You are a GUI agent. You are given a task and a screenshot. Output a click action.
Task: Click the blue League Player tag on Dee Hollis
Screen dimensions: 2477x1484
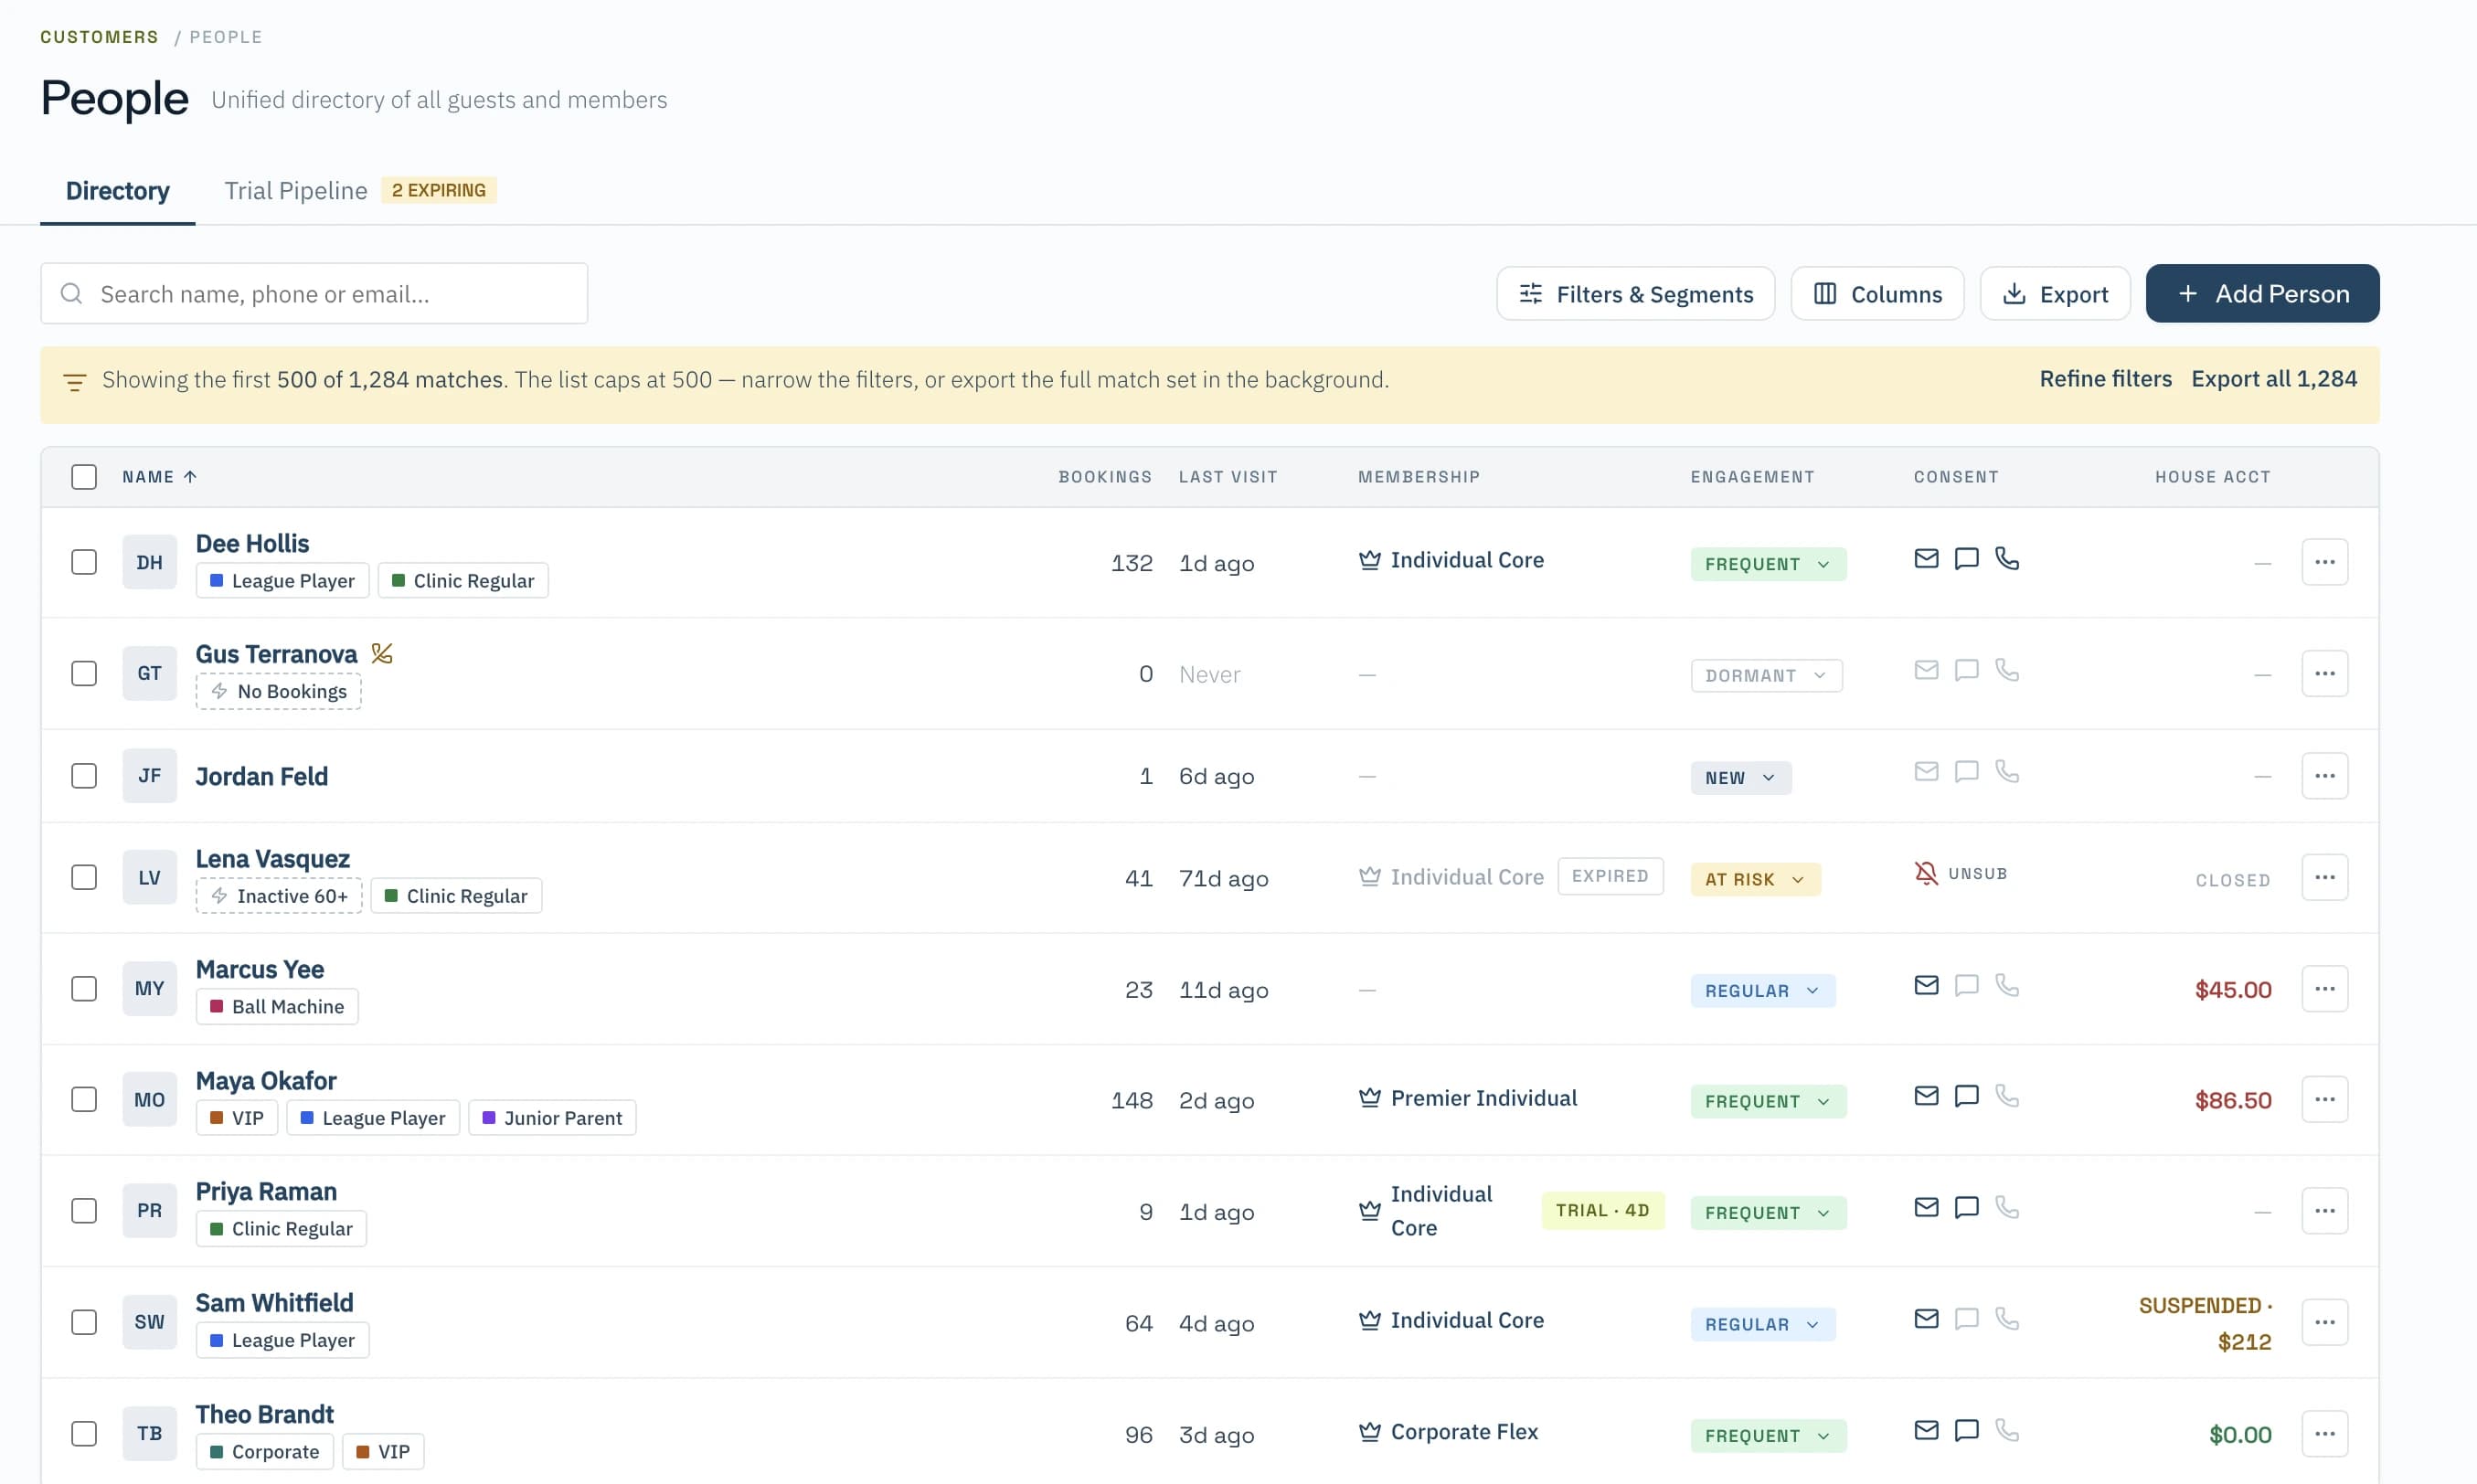282,580
